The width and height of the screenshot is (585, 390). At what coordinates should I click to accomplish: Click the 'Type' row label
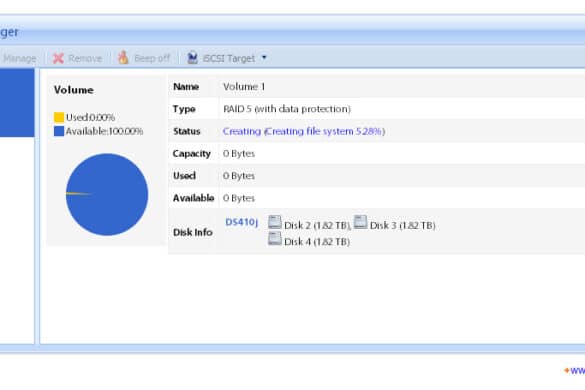pyautogui.click(x=184, y=109)
